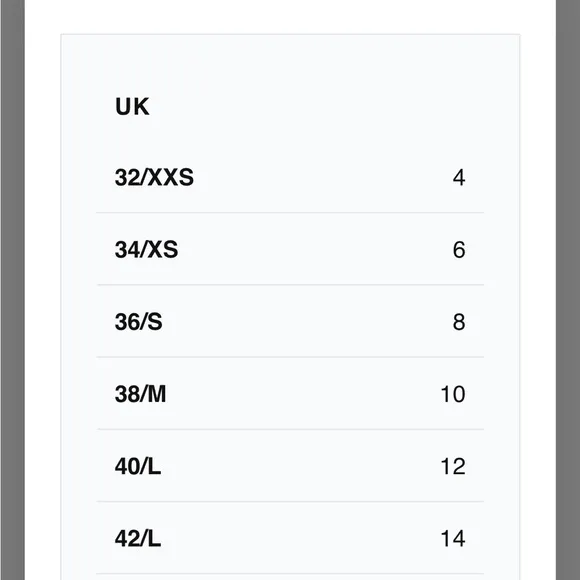The width and height of the screenshot is (580, 580).
Task: Click the 40/L label text
Action: (138, 466)
